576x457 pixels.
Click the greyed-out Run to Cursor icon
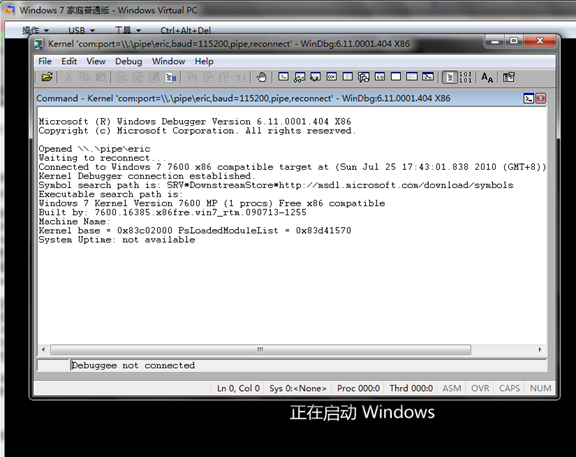click(x=240, y=77)
